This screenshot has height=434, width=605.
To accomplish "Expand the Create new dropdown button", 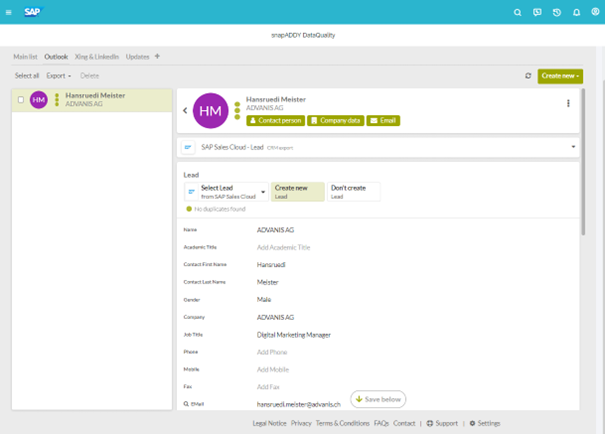I will pos(560,76).
